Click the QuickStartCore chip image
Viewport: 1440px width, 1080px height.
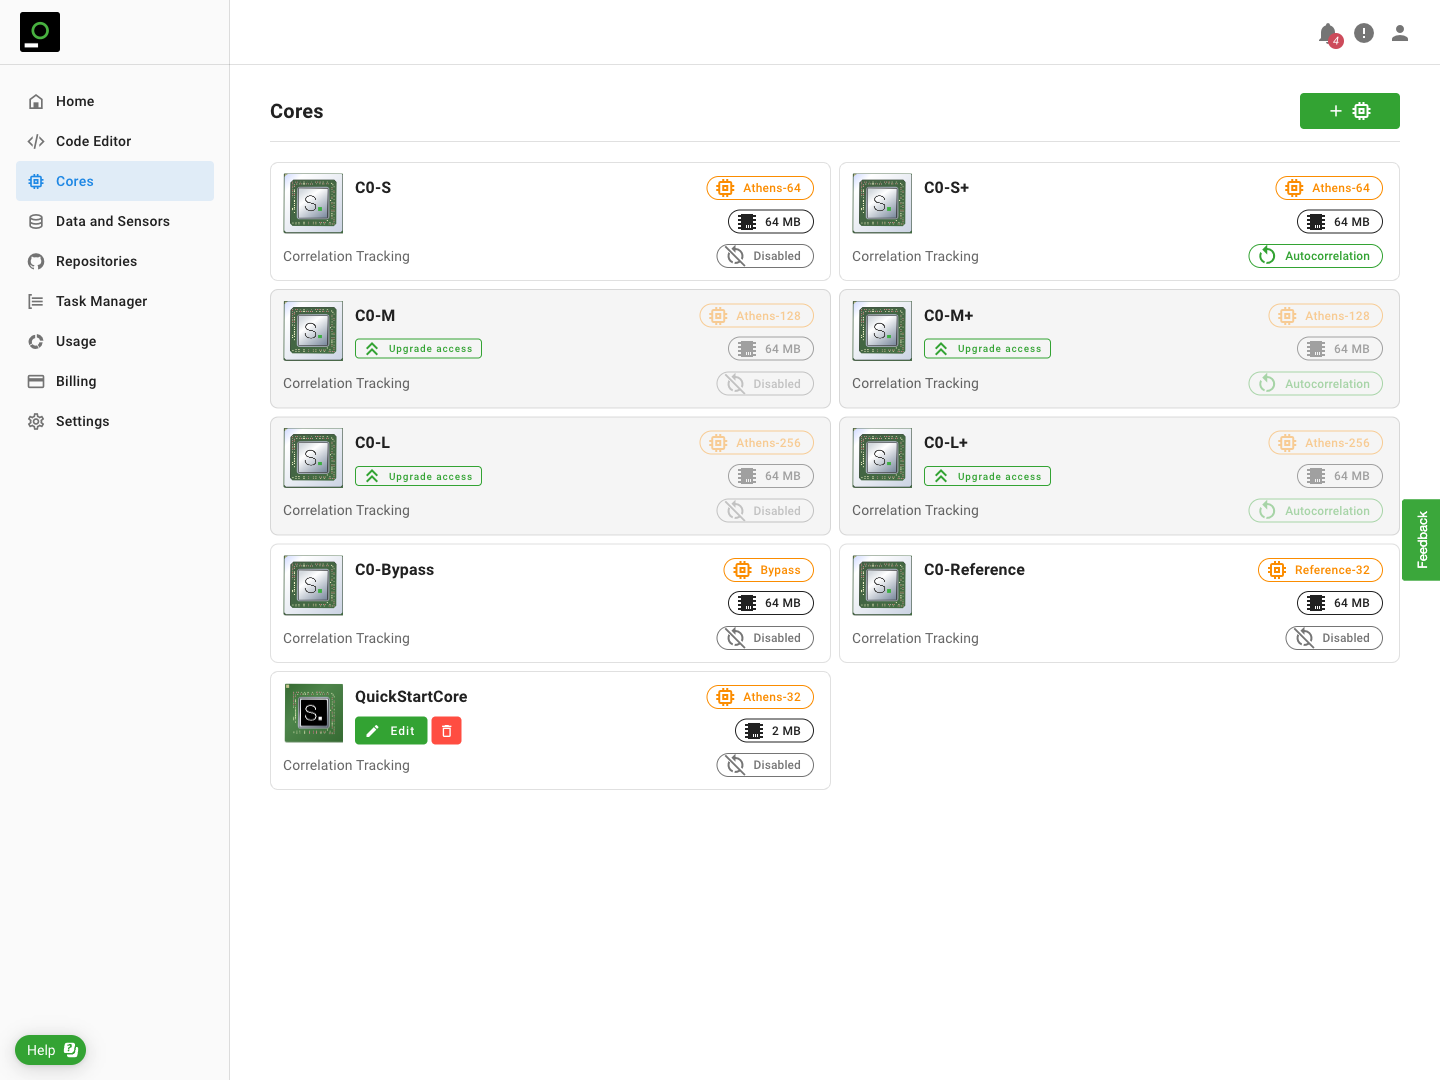(313, 713)
